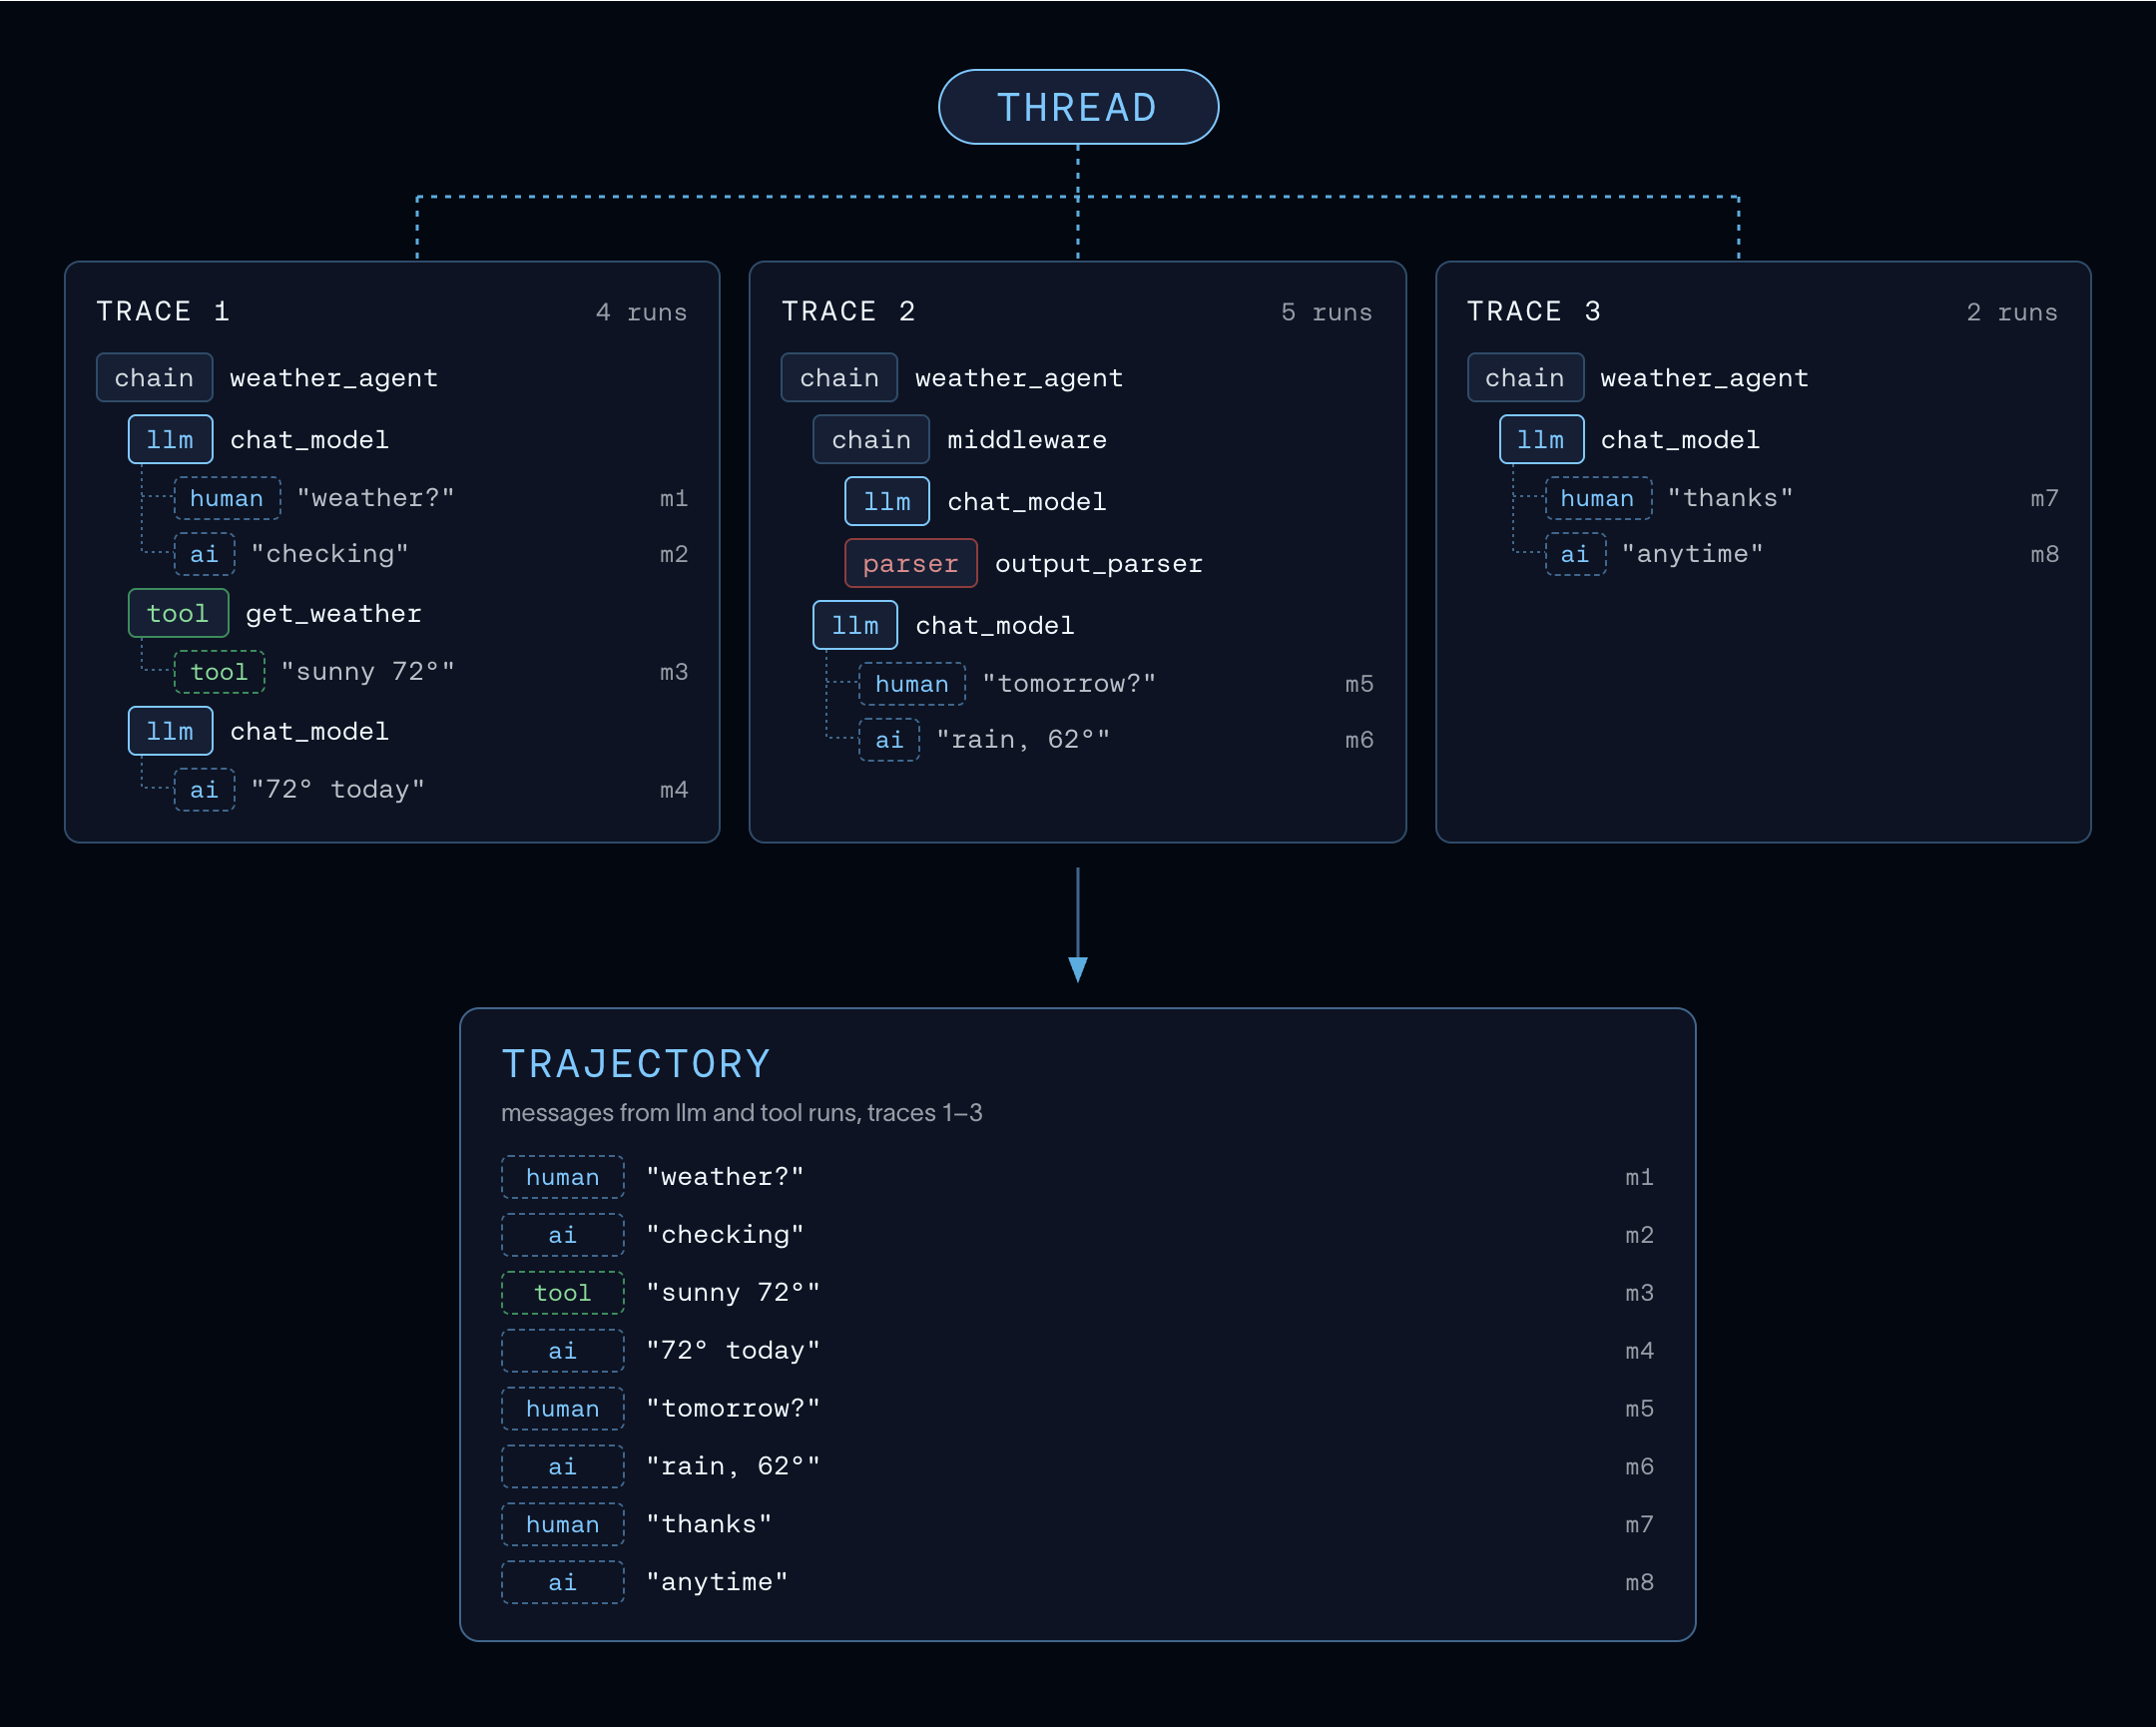Screen dimensions: 2156x1727
Task: Select the chain tag in Trace 1
Action: point(154,377)
